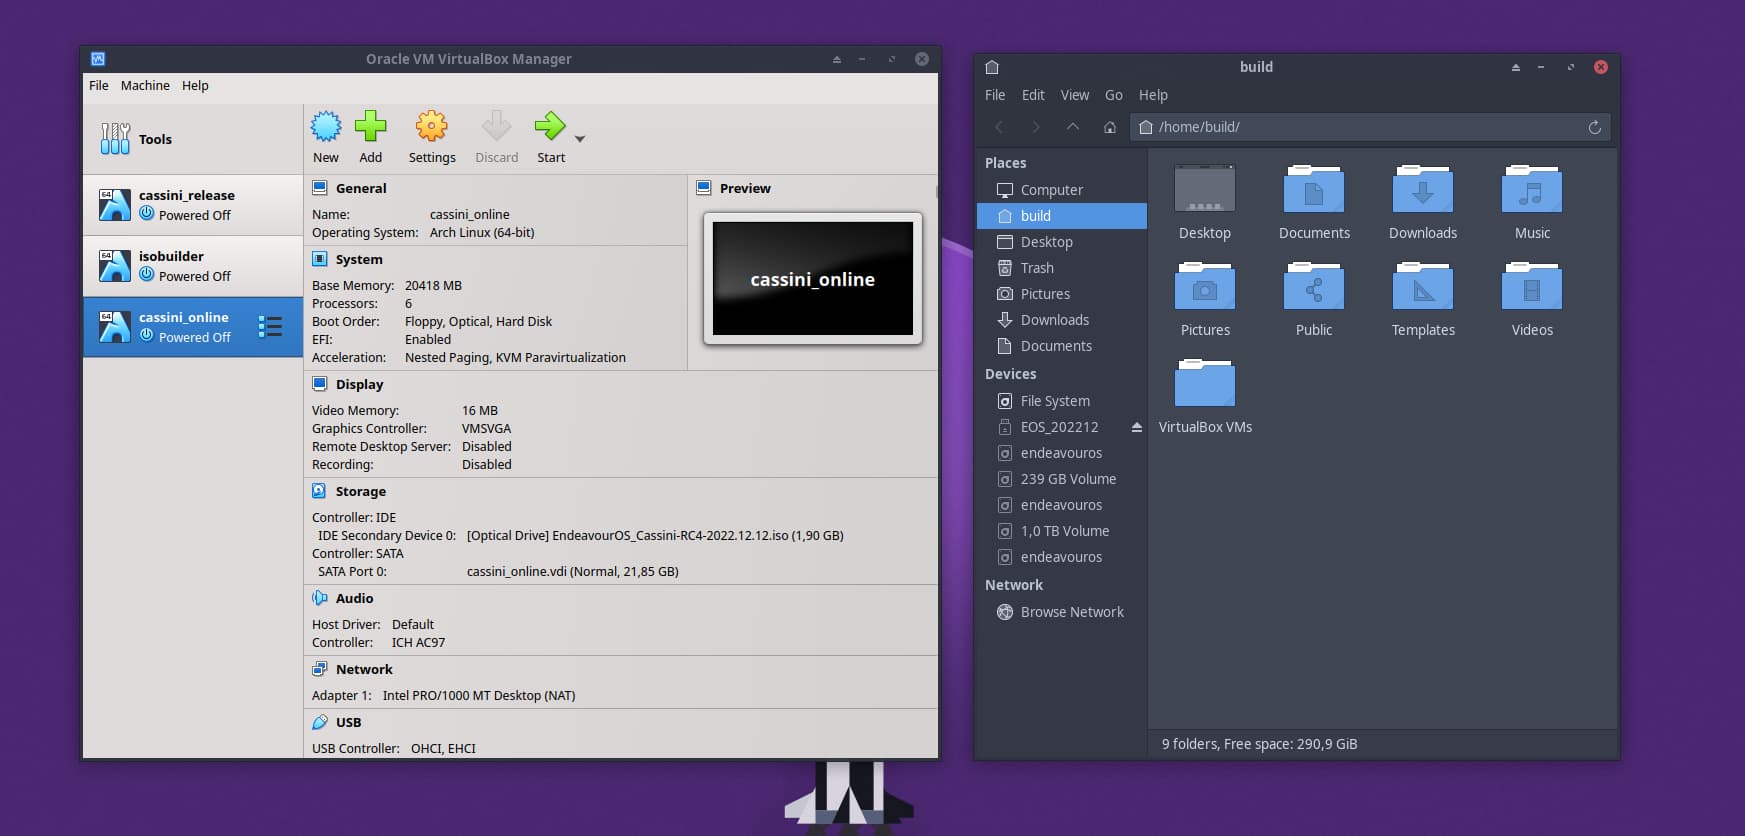
Task: Select Pictures in Places sidebar
Action: pyautogui.click(x=1062, y=294)
